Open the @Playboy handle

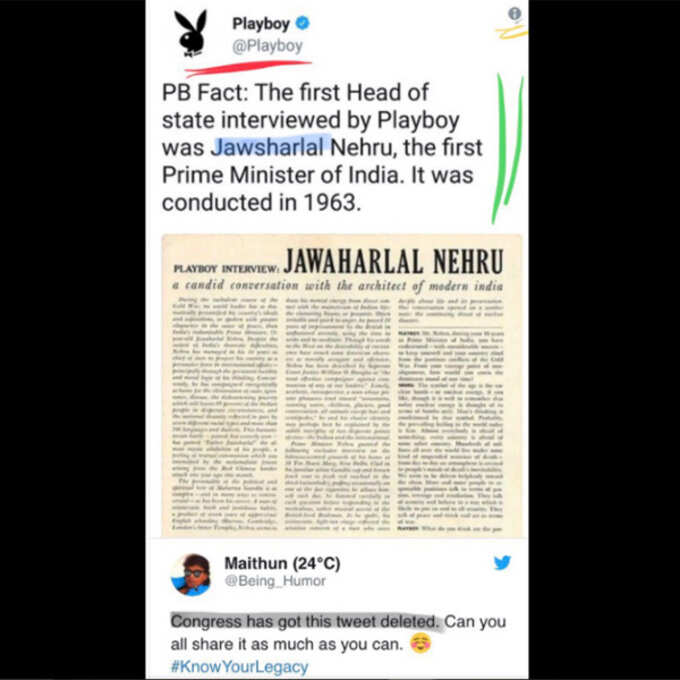(267, 46)
